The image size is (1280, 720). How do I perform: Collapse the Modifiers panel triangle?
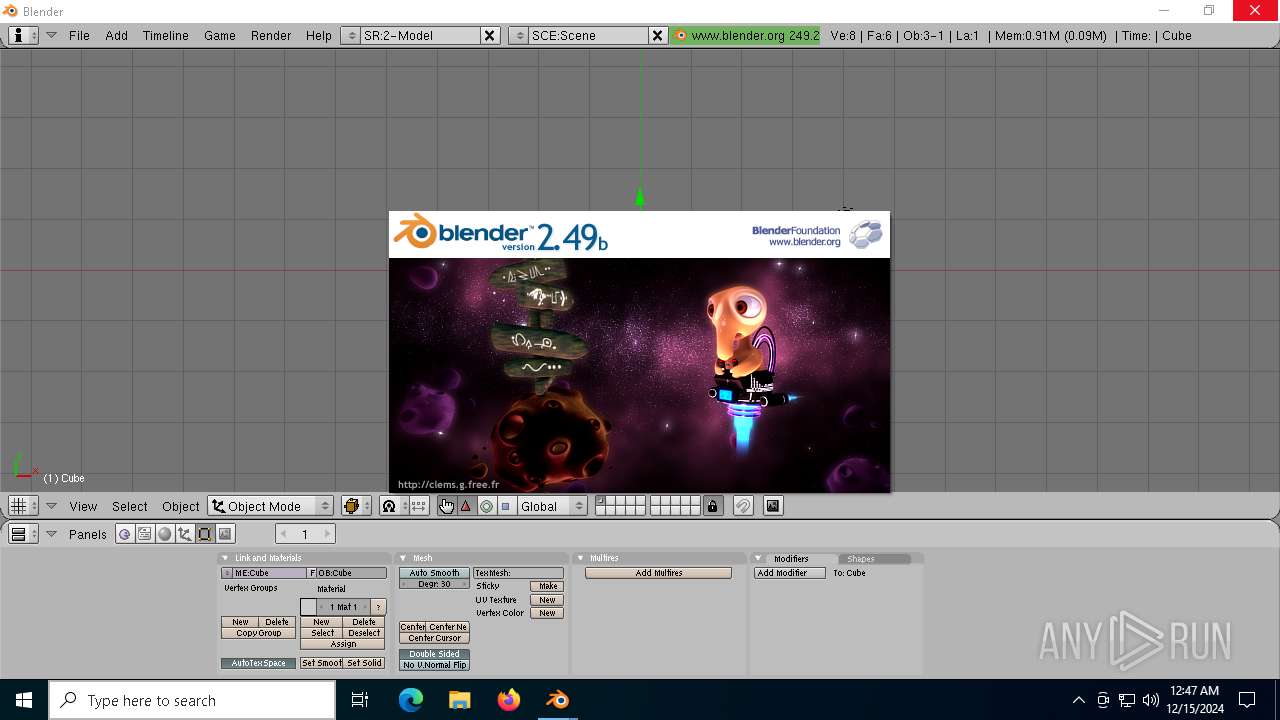758,558
